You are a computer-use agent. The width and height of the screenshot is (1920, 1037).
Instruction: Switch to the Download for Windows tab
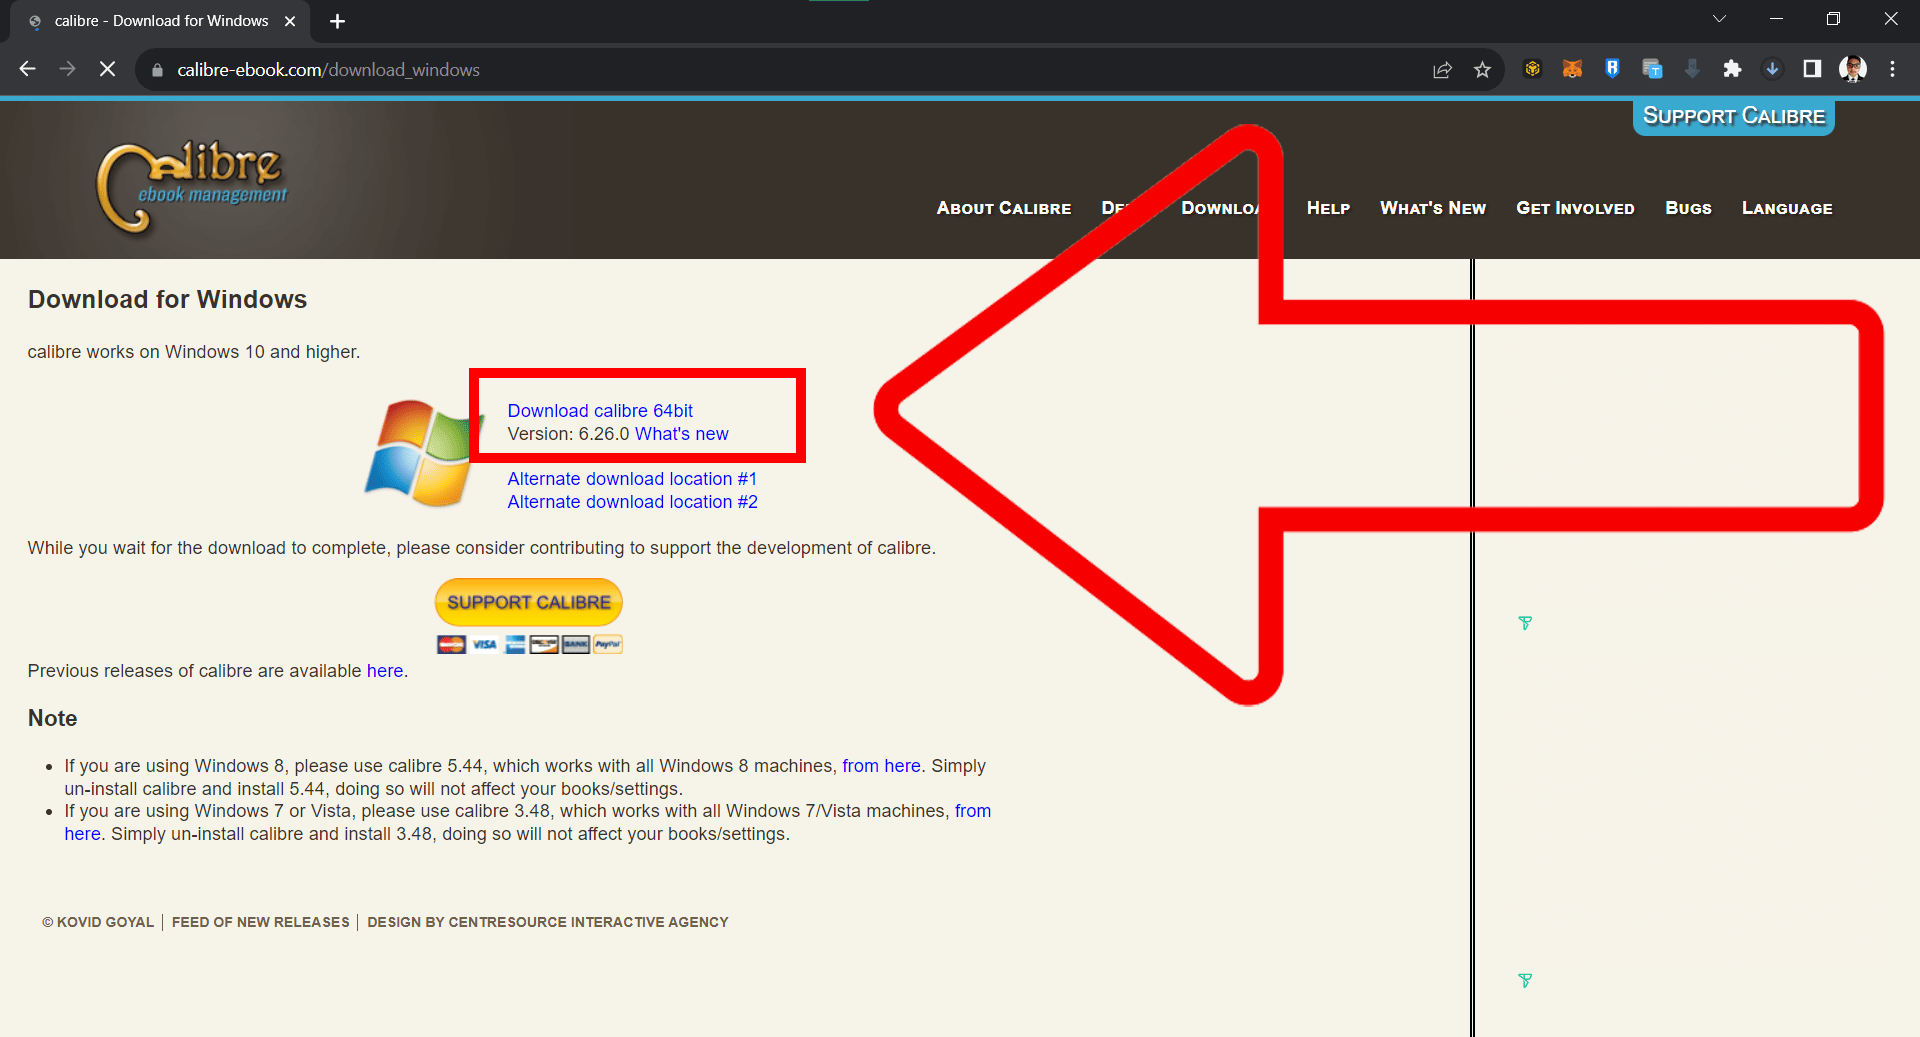pyautogui.click(x=160, y=20)
